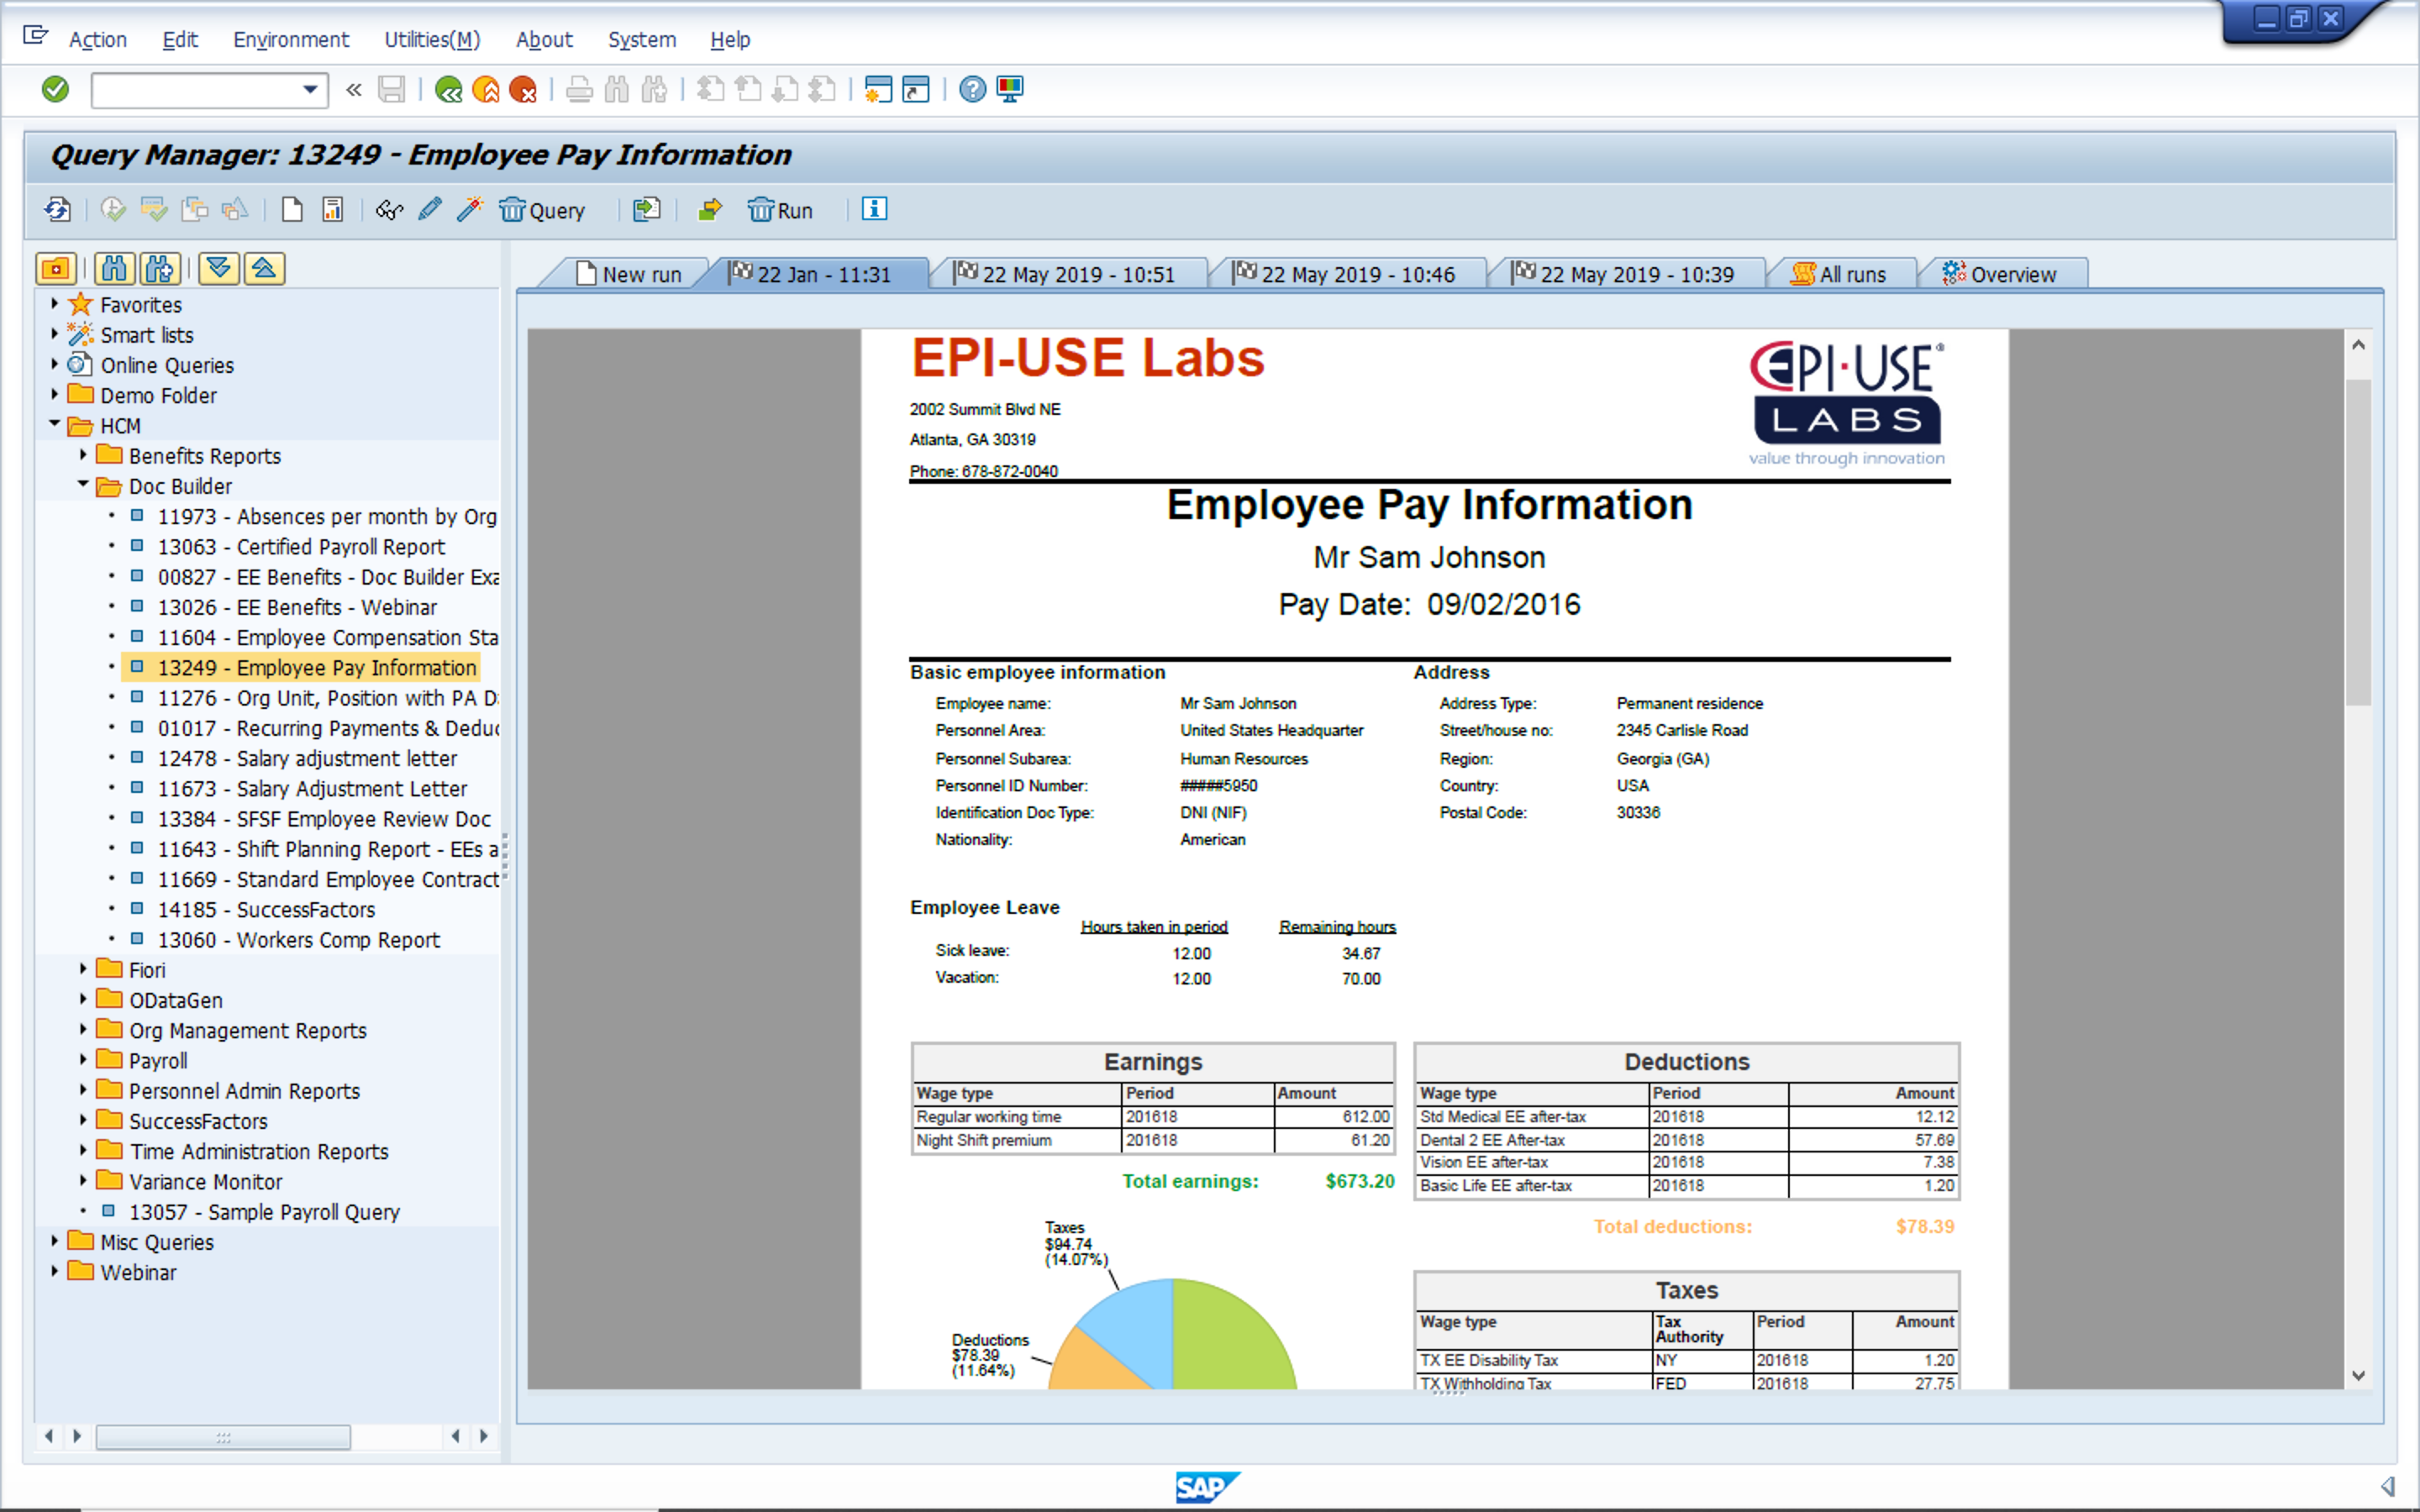Expand the Favorites node

pos(54,304)
